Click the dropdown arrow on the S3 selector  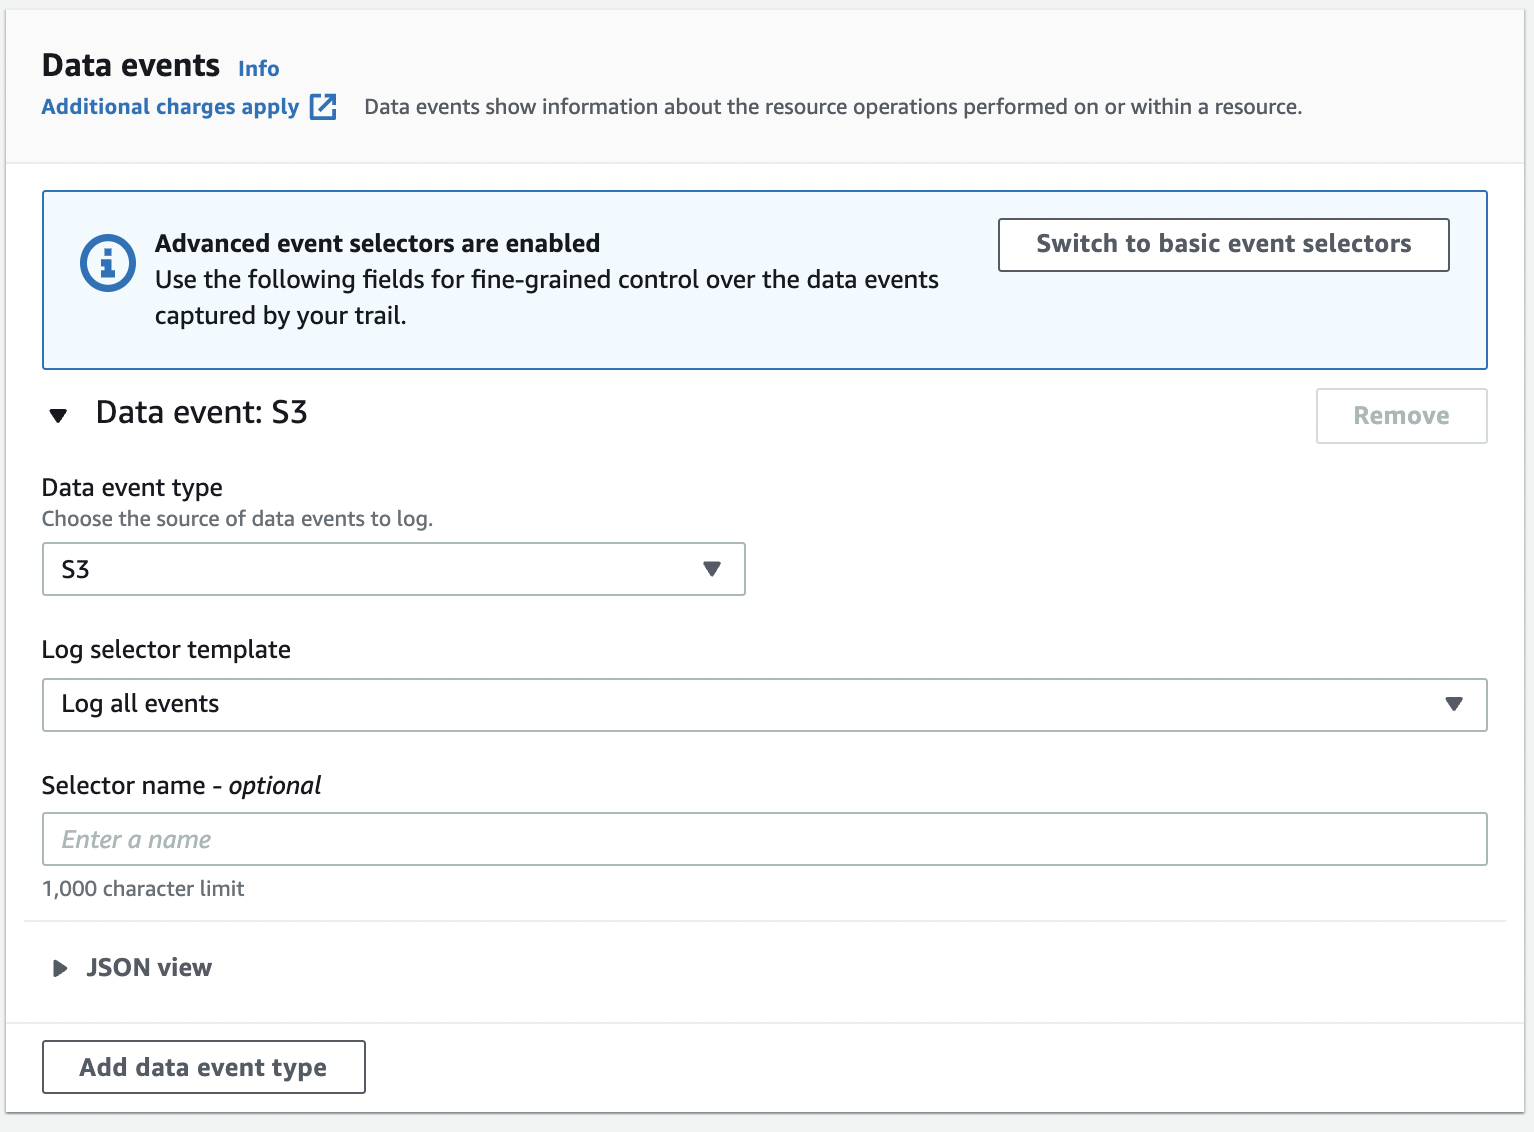(711, 568)
